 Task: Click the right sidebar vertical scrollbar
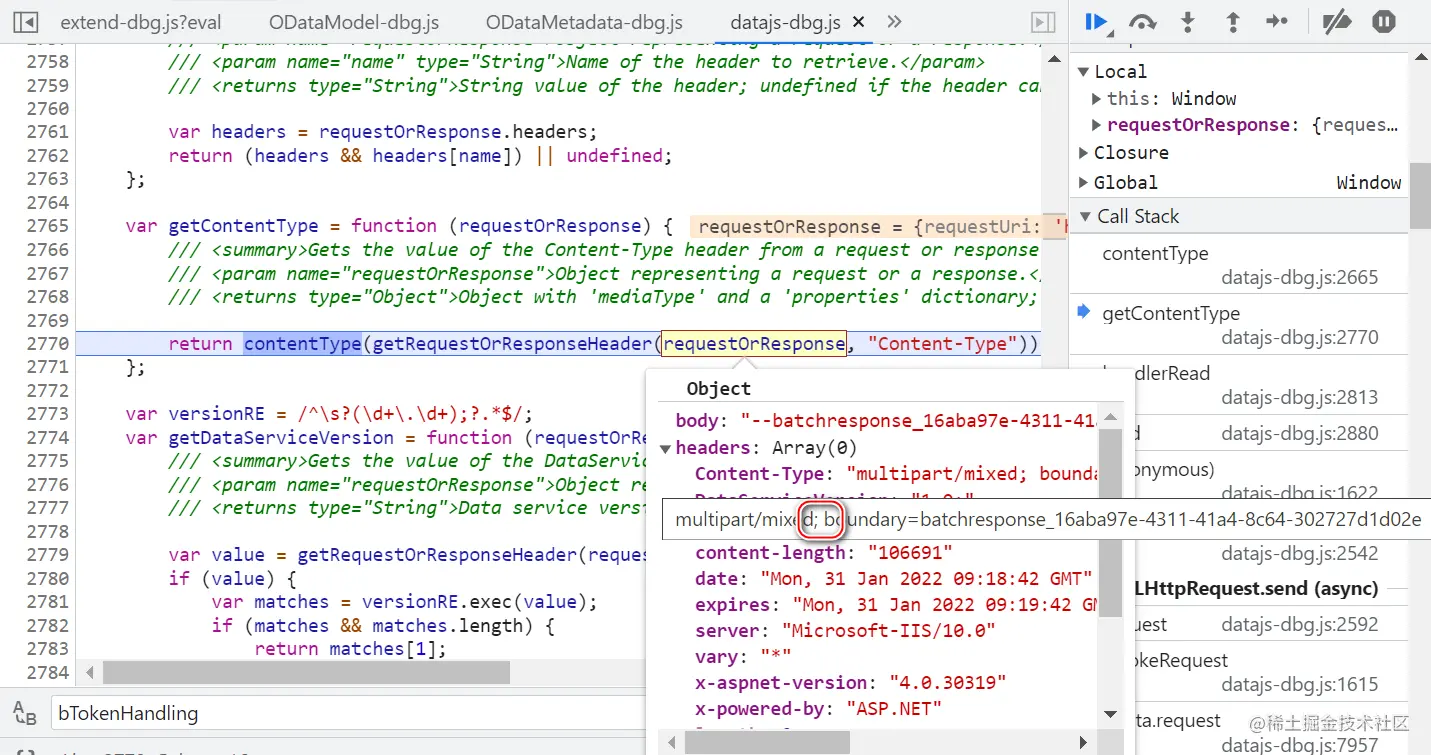tap(1420, 196)
